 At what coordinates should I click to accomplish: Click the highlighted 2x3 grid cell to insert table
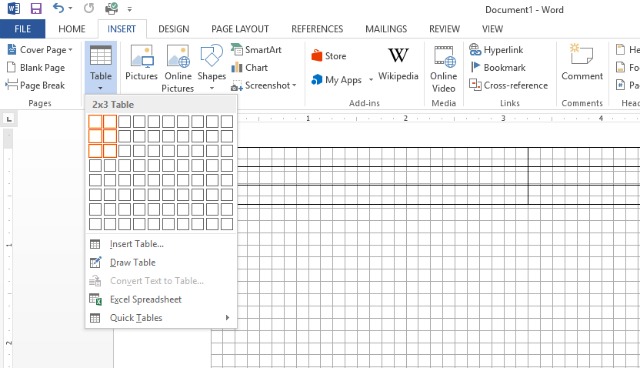tap(110, 151)
